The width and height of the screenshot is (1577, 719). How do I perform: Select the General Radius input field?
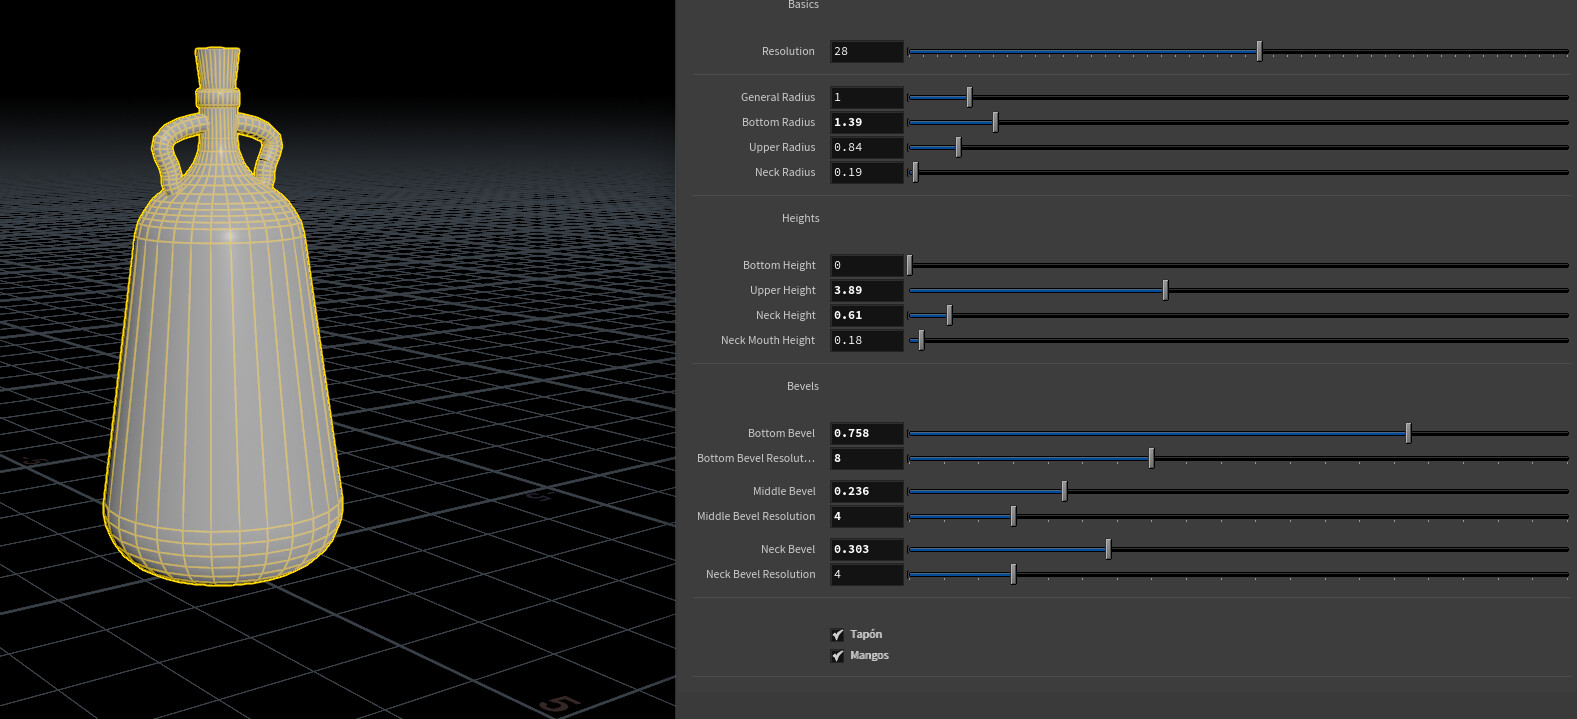click(x=866, y=97)
